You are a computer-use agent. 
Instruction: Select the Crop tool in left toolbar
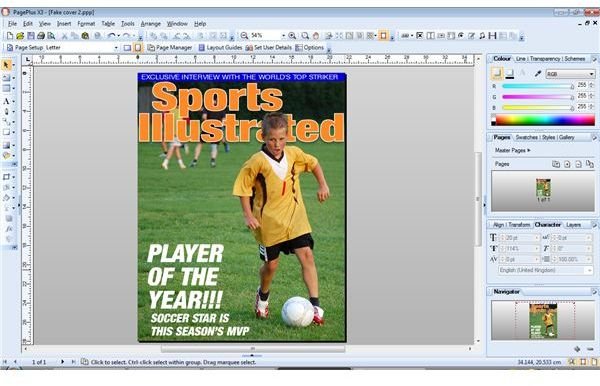6,177
